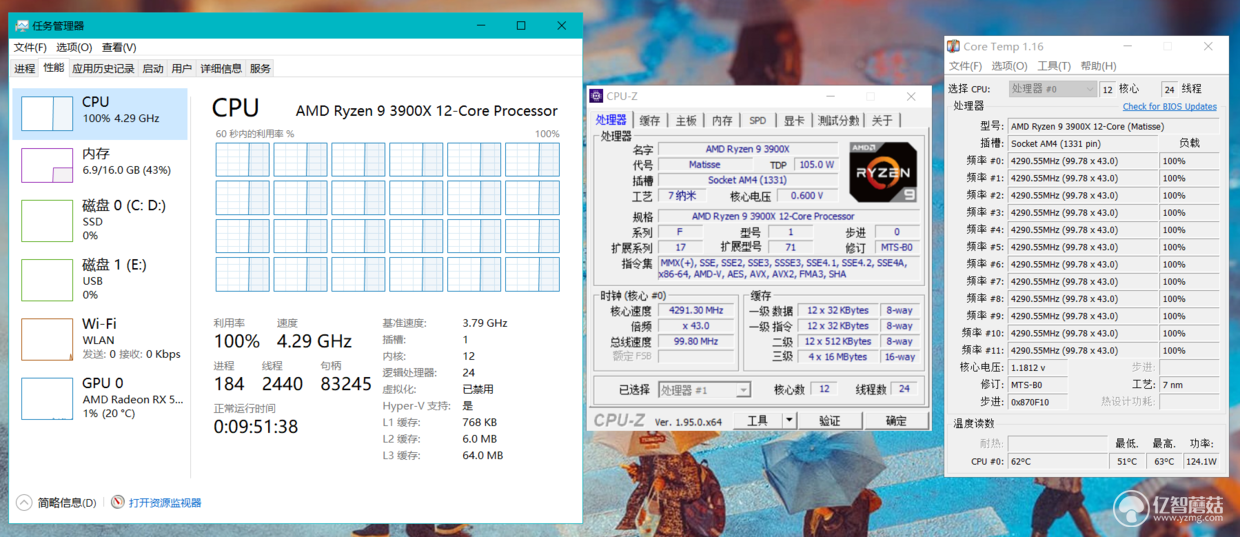Click the 工具 button in CPU-Z
This screenshot has height=537, width=1240.
click(x=758, y=421)
